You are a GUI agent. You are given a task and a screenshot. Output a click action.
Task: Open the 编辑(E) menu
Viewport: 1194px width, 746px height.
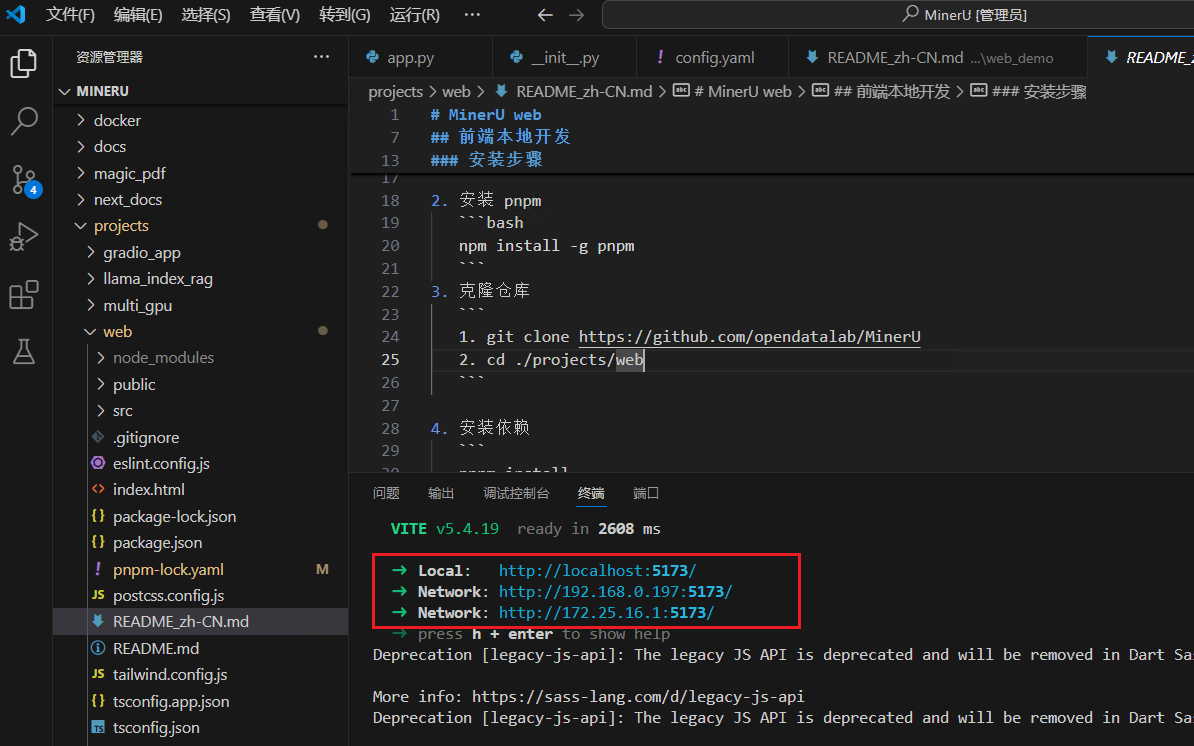coord(138,14)
